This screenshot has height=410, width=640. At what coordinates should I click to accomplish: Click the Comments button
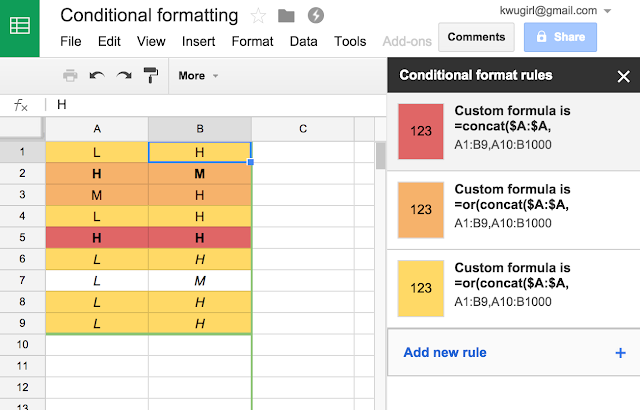click(x=469, y=37)
